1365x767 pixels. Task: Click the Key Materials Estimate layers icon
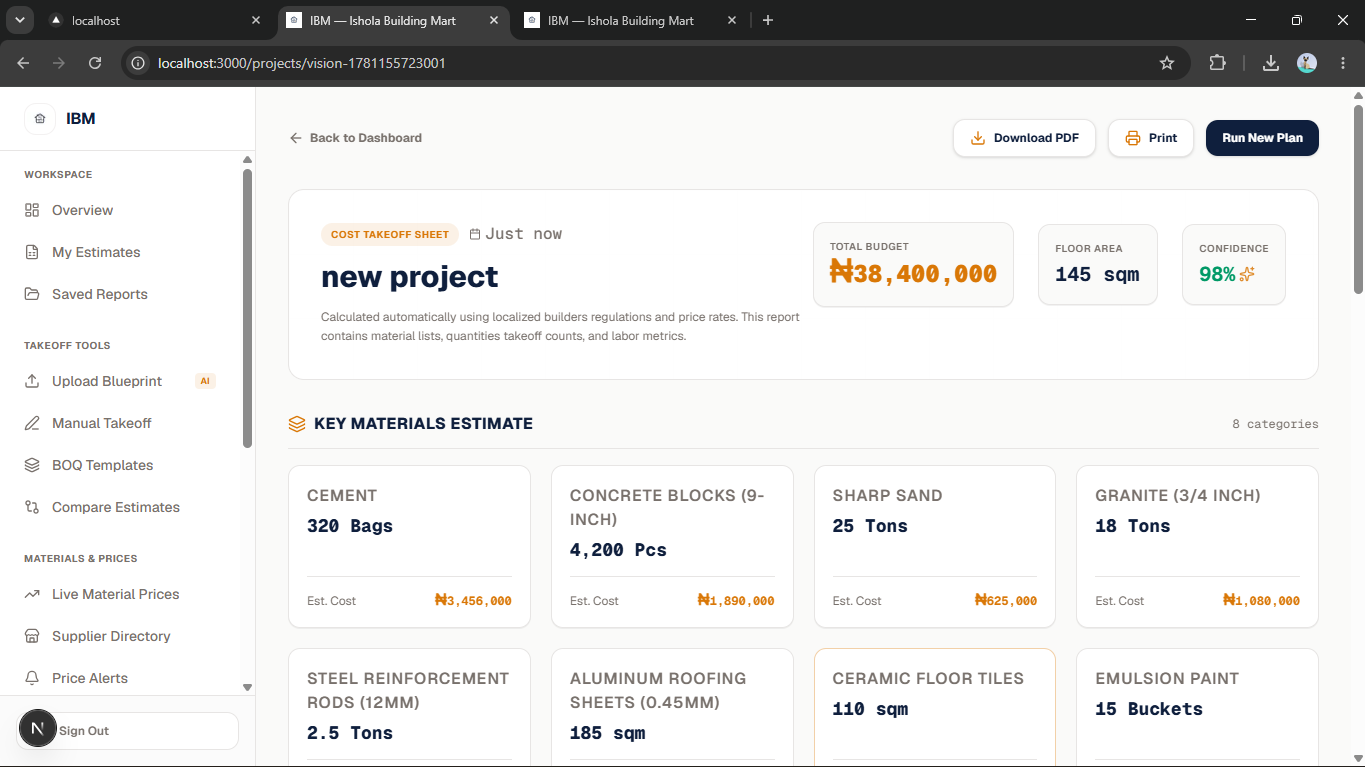pyautogui.click(x=297, y=424)
